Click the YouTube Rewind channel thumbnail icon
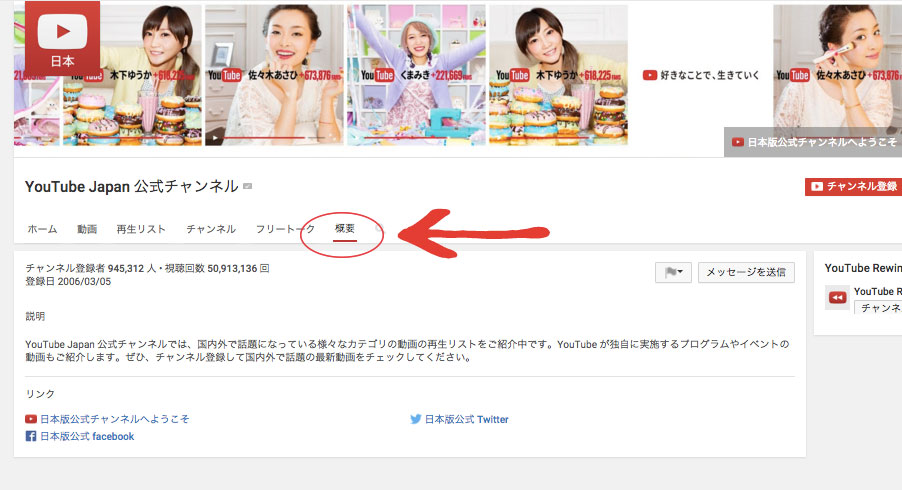This screenshot has width=902, height=490. tap(837, 297)
